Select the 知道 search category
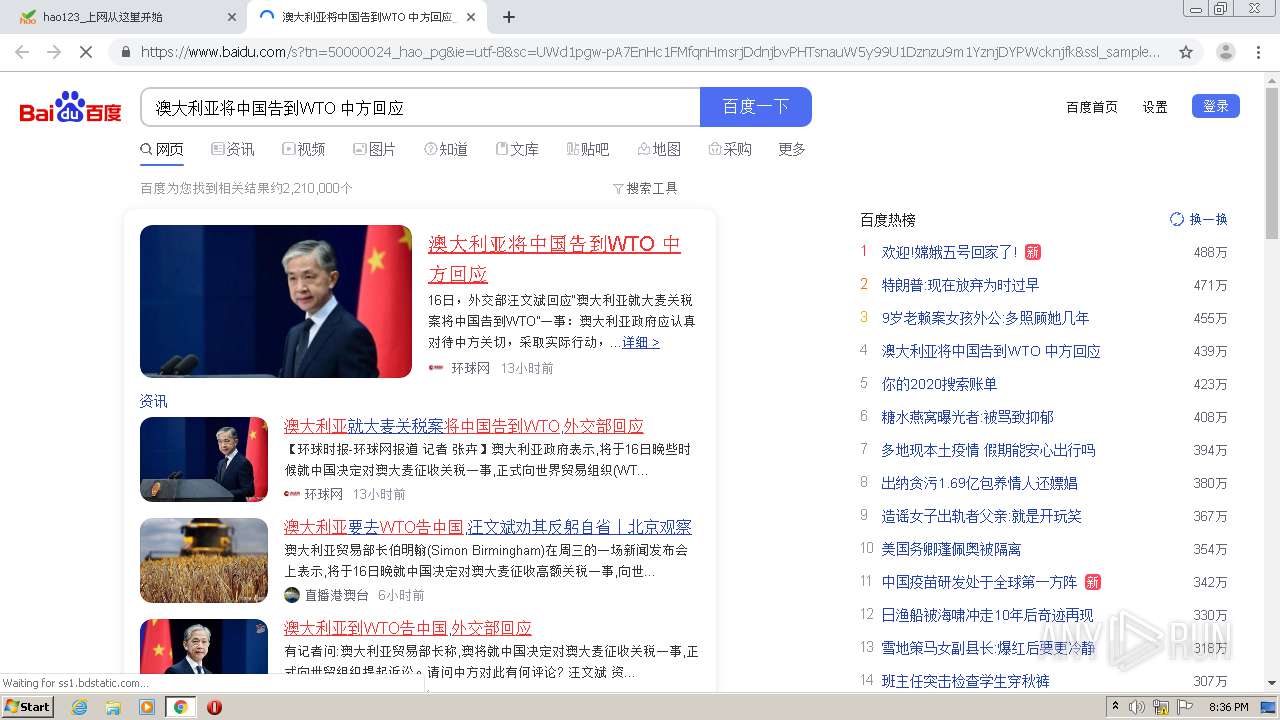1280x720 pixels. (x=446, y=149)
